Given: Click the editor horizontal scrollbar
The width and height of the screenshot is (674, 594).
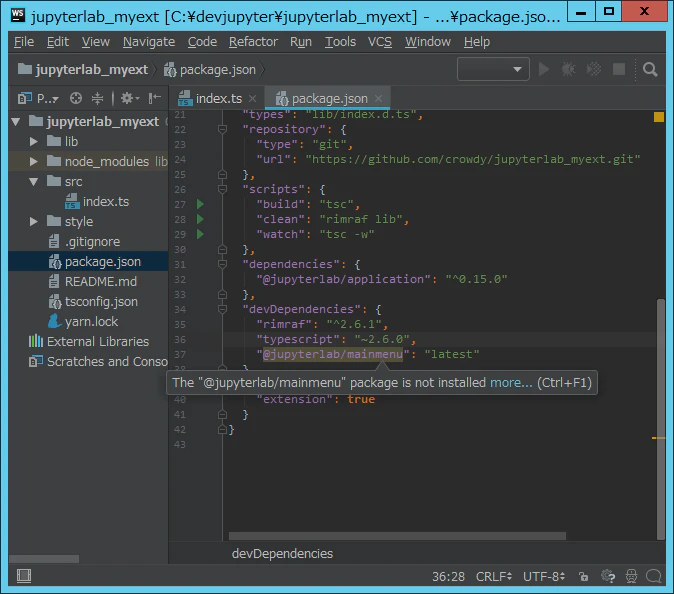Looking at the screenshot, I should tap(397, 536).
